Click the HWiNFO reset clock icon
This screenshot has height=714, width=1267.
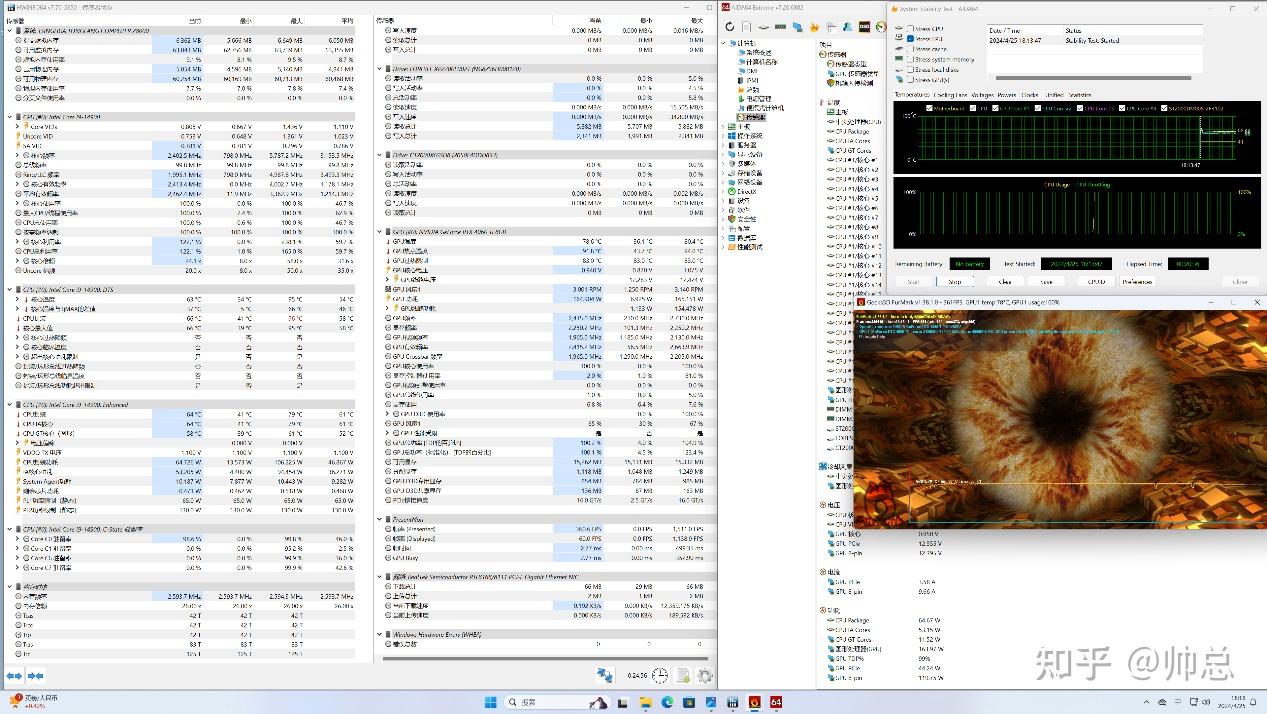click(x=660, y=676)
